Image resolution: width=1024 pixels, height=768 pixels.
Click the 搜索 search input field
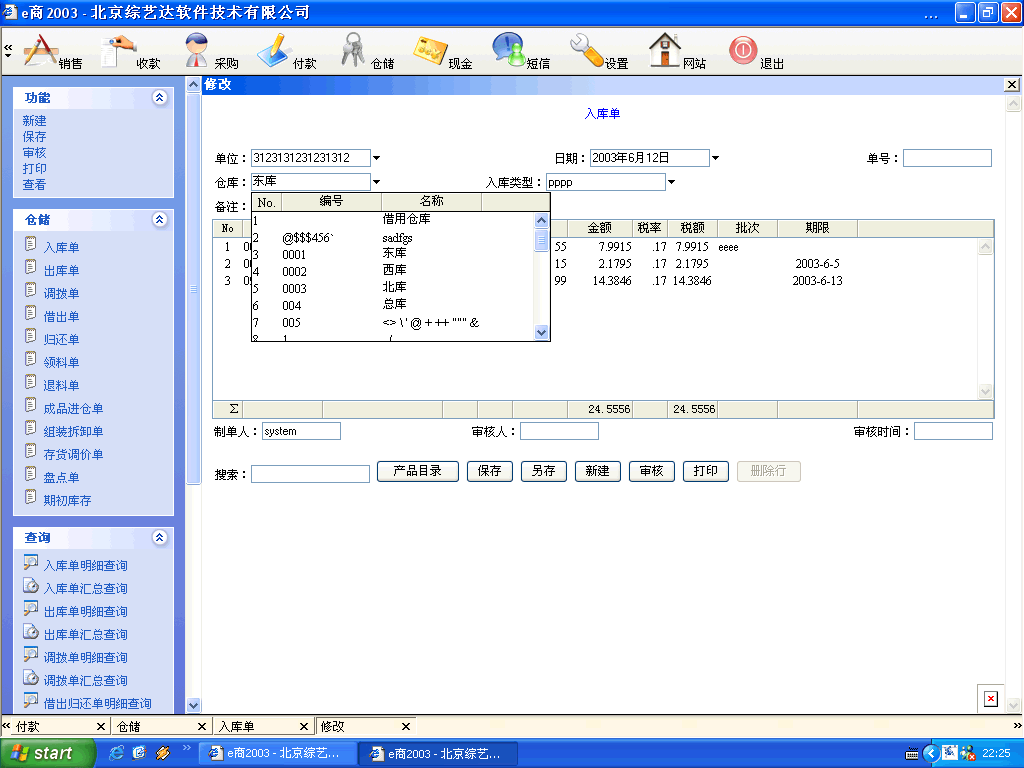pyautogui.click(x=310, y=474)
